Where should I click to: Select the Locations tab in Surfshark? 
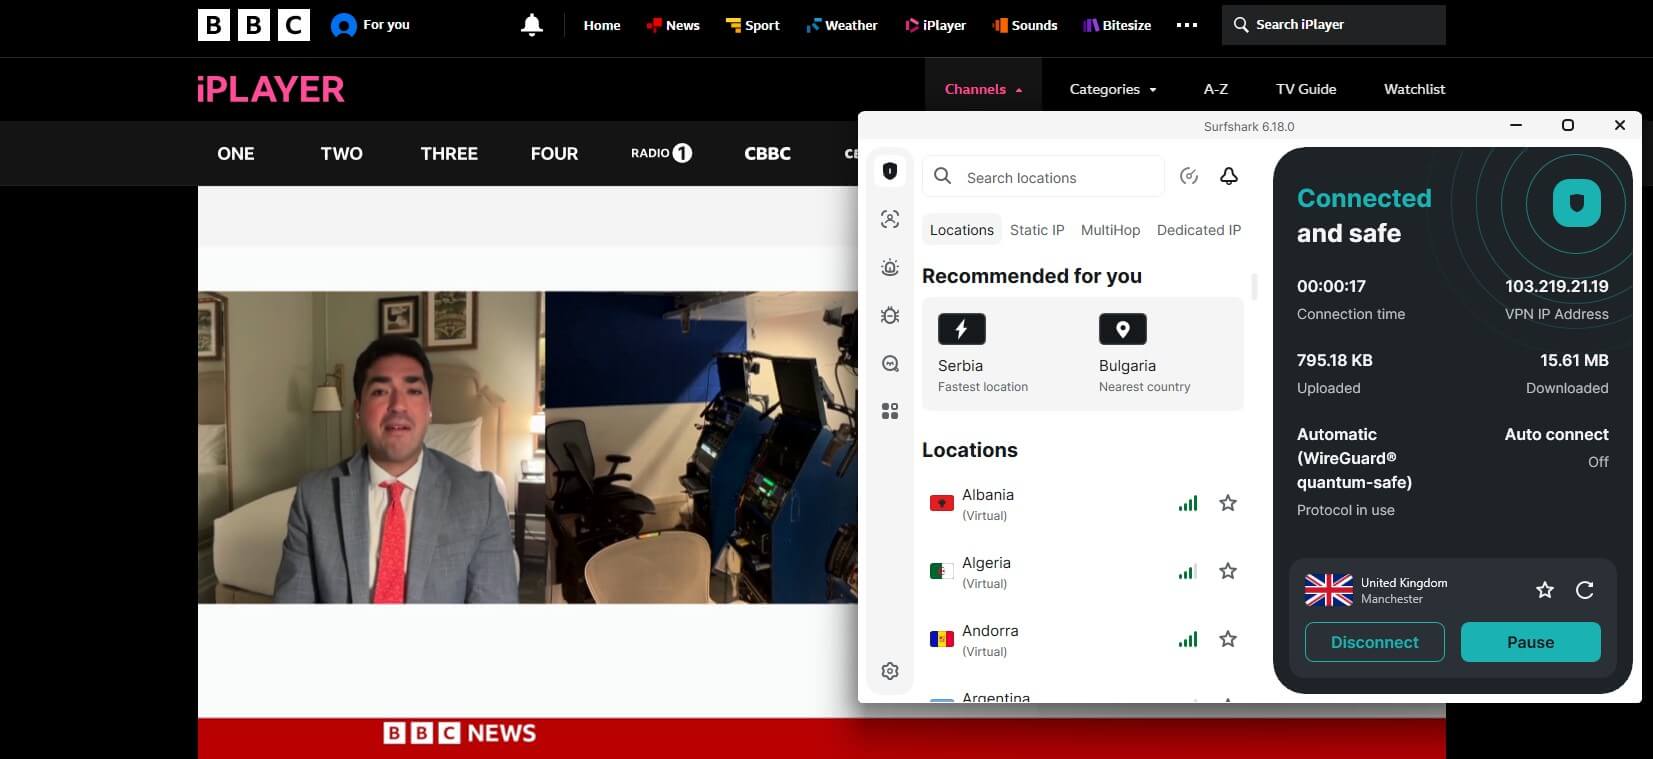962,230
